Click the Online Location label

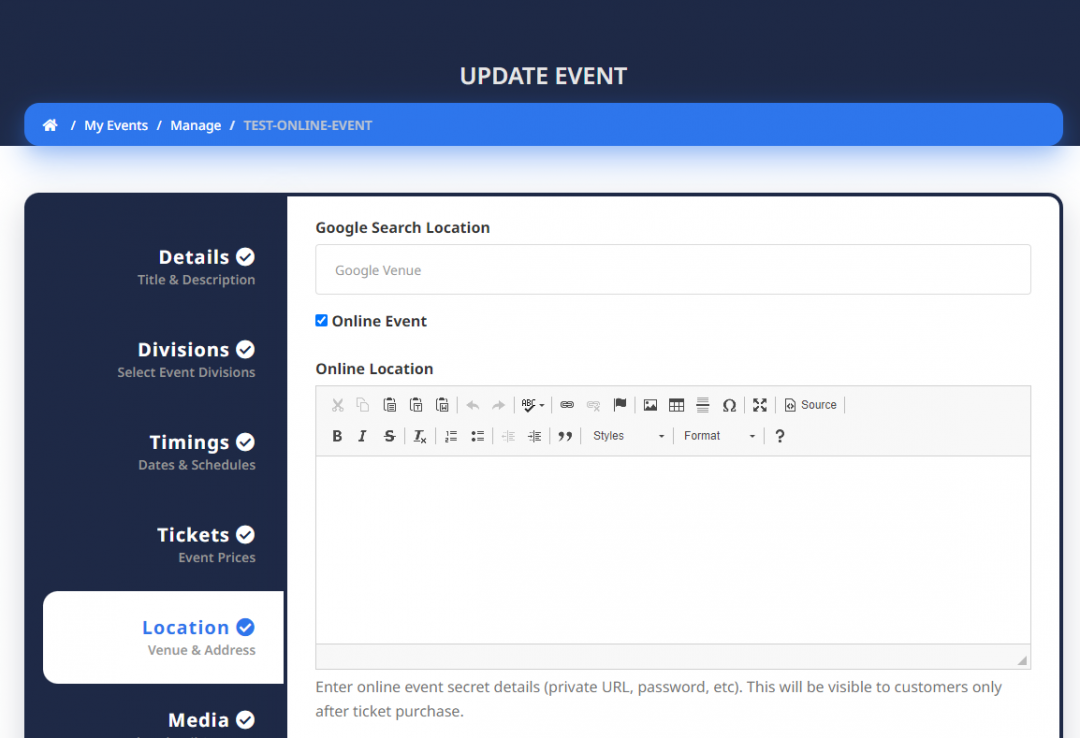point(374,369)
